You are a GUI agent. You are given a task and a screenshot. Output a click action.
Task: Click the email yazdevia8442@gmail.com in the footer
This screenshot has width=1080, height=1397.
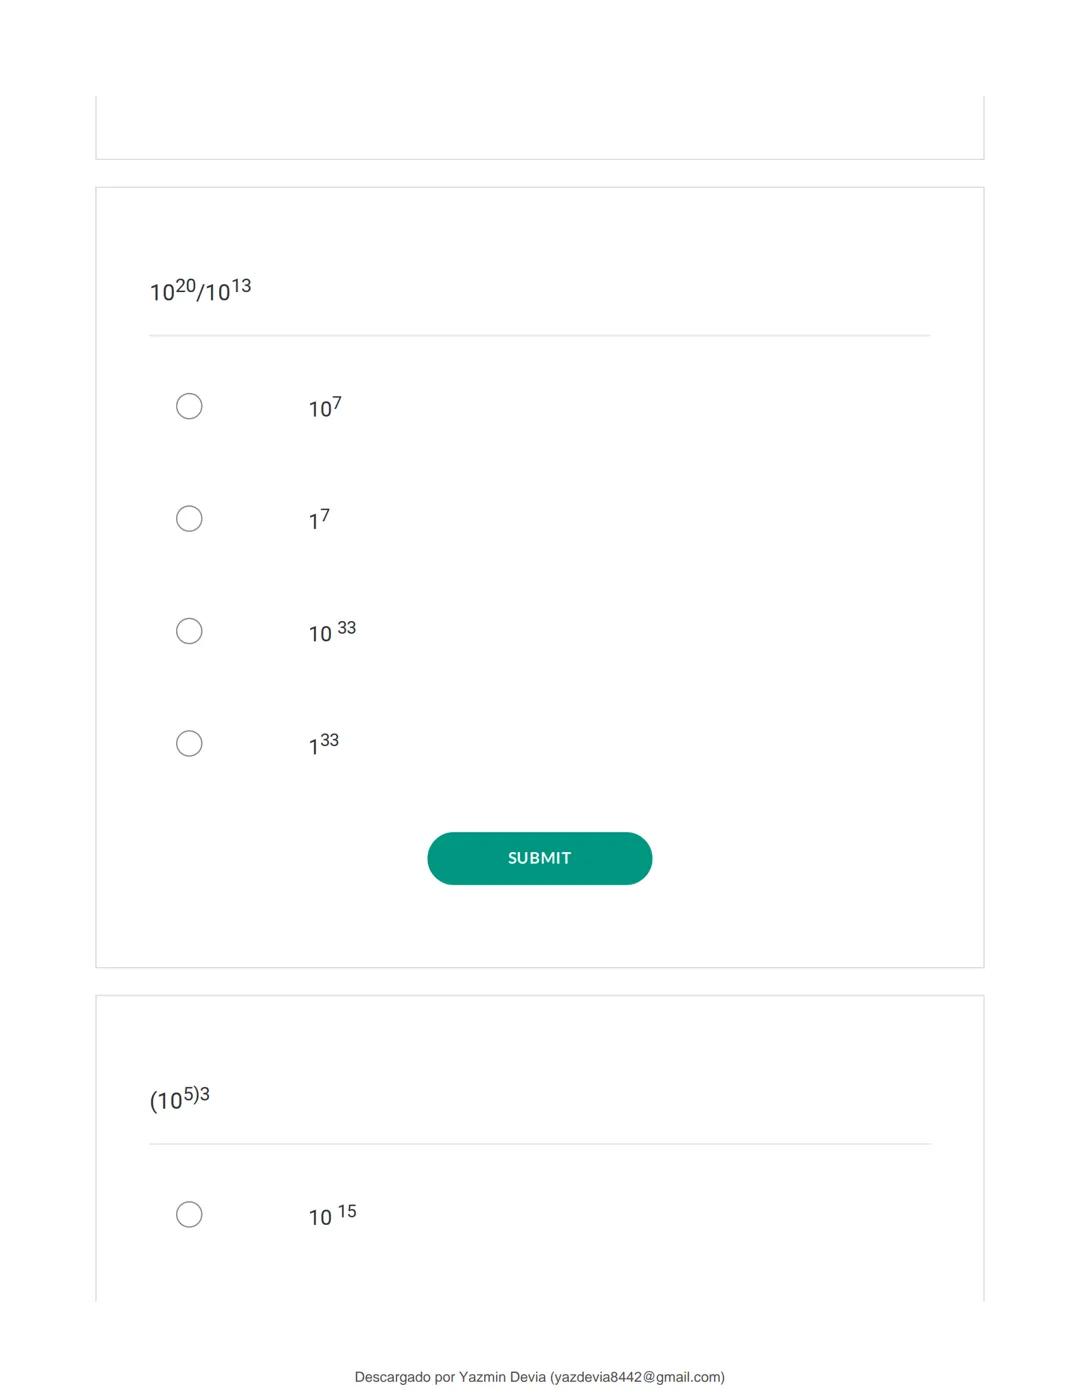pyautogui.click(x=637, y=1377)
